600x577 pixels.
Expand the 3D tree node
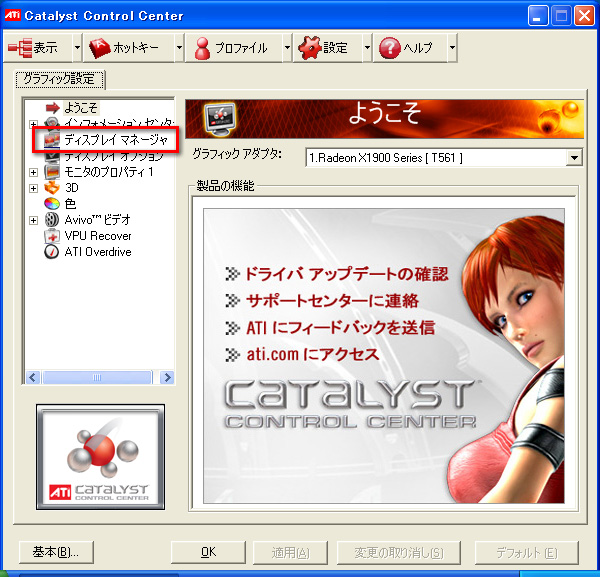[34, 188]
